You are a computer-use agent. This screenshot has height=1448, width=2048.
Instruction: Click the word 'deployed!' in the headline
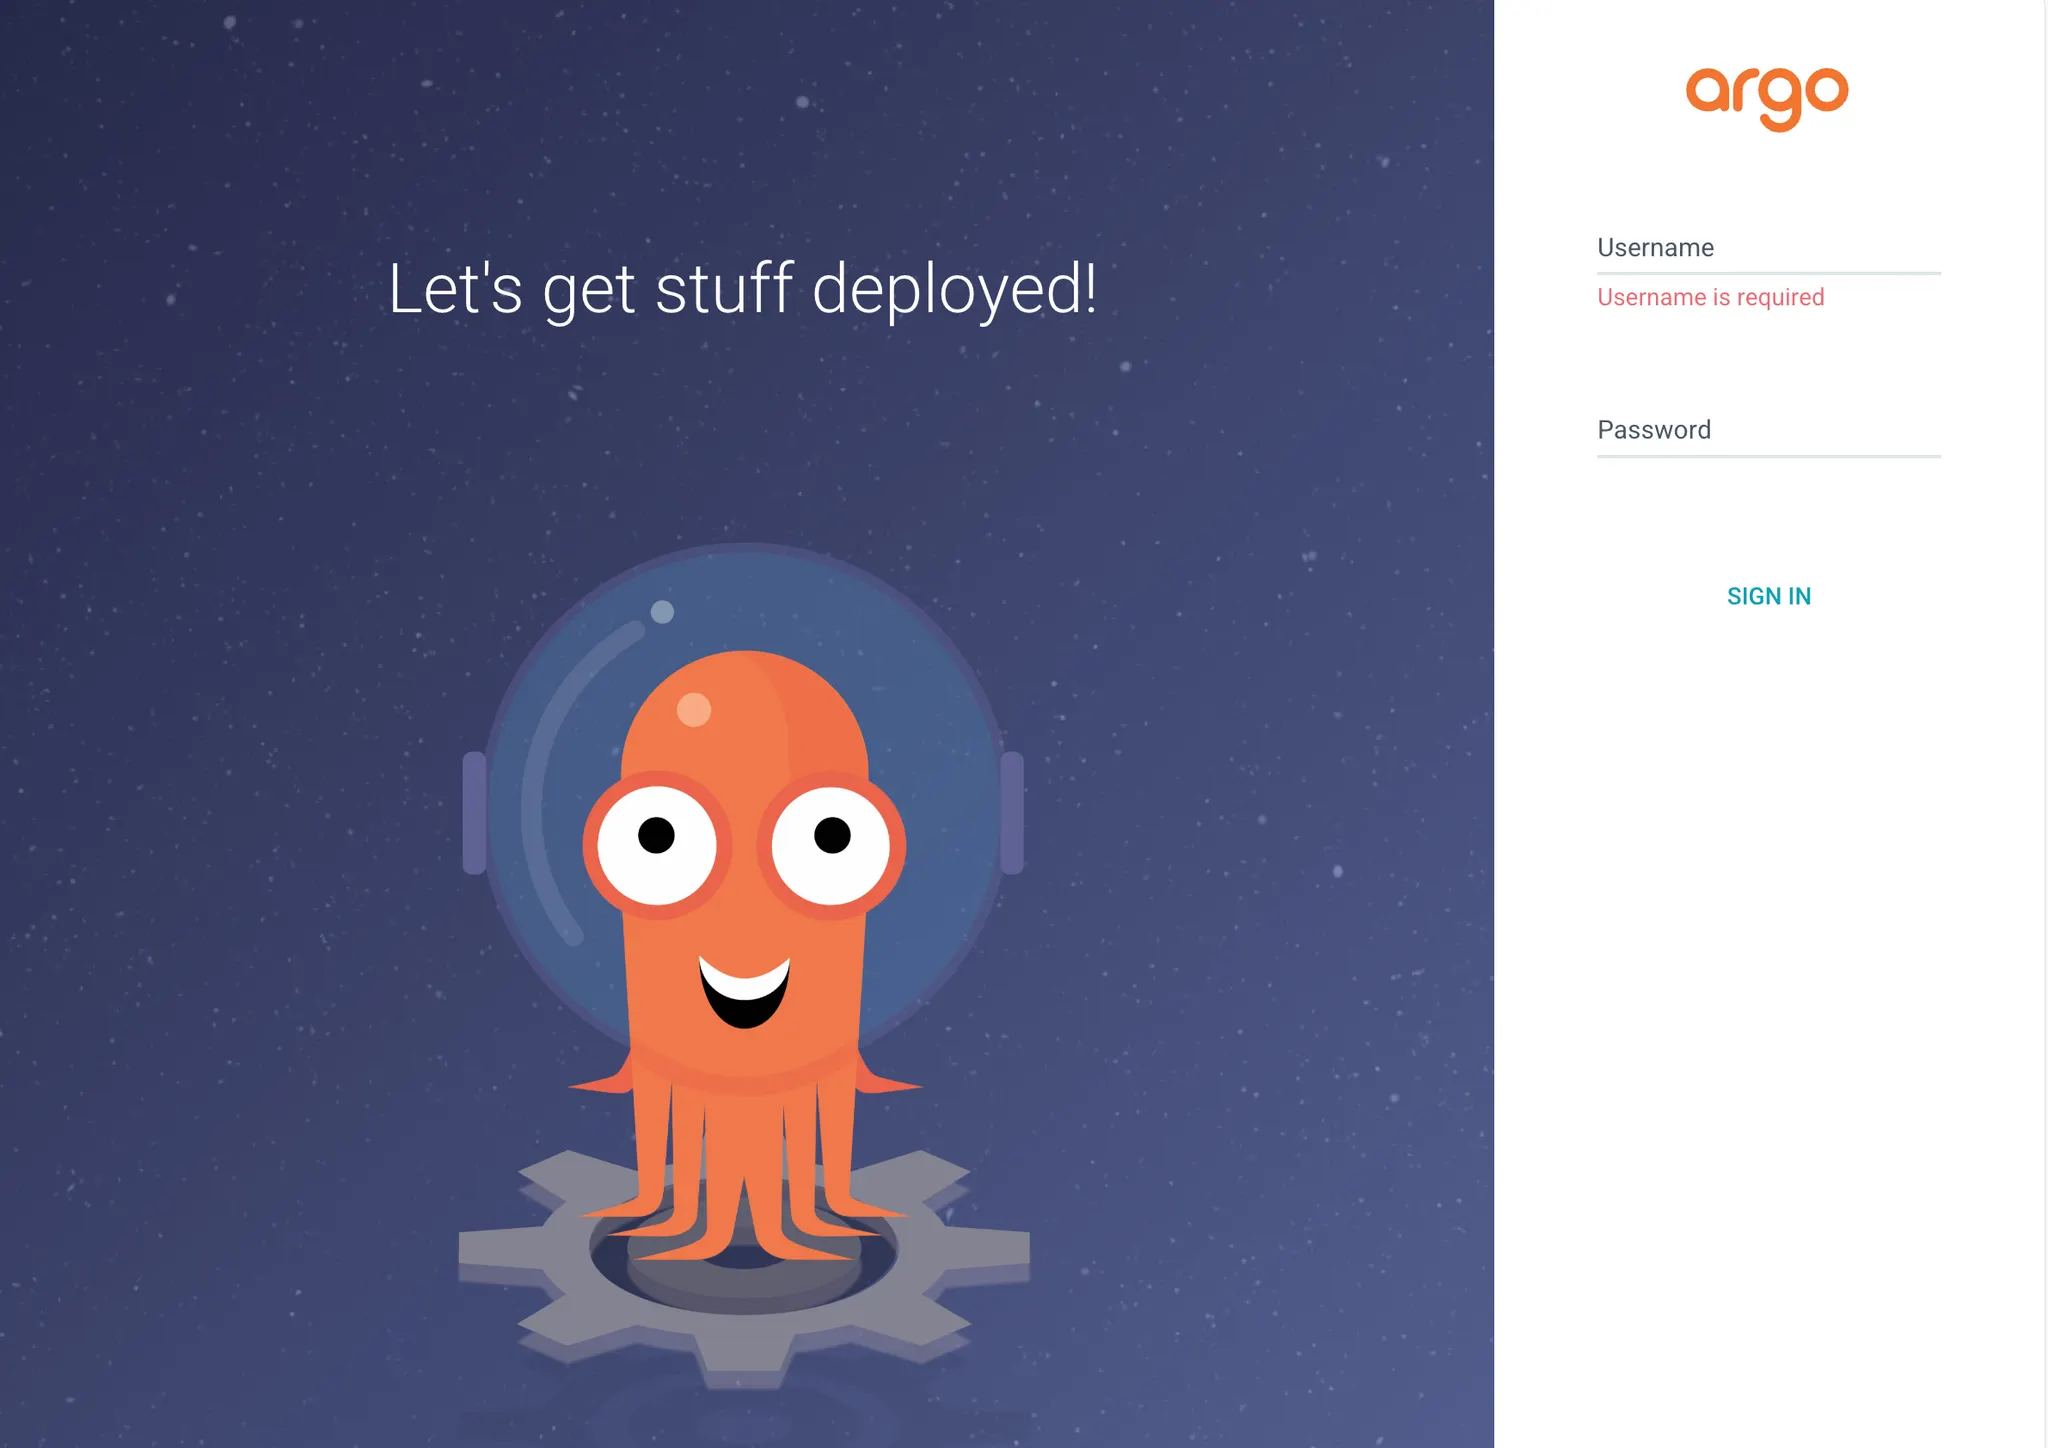click(954, 289)
